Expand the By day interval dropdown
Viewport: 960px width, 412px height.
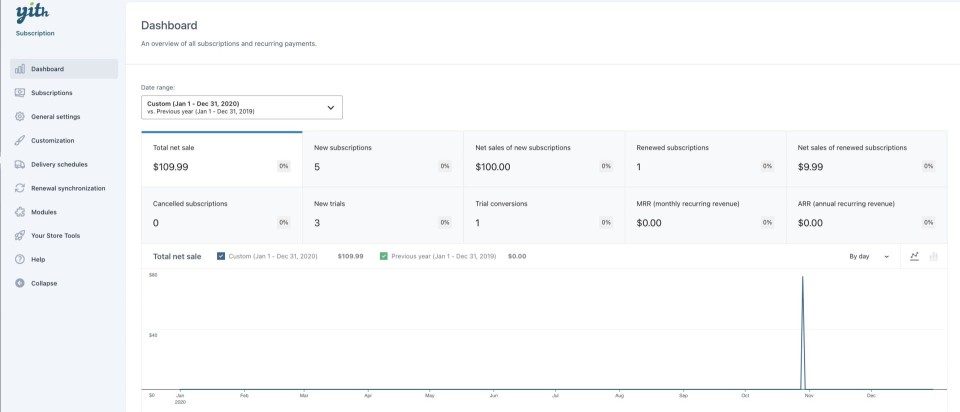868,256
